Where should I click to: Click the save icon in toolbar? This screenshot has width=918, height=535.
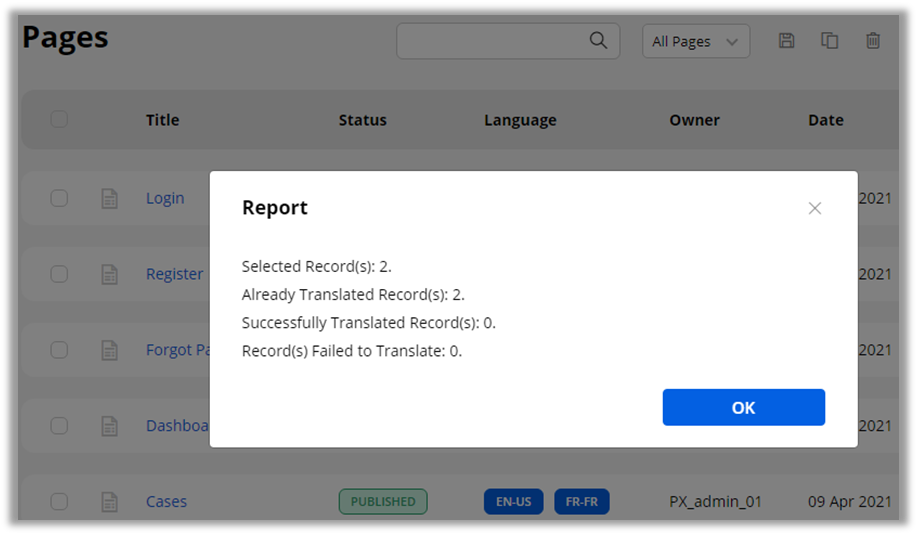tap(786, 41)
